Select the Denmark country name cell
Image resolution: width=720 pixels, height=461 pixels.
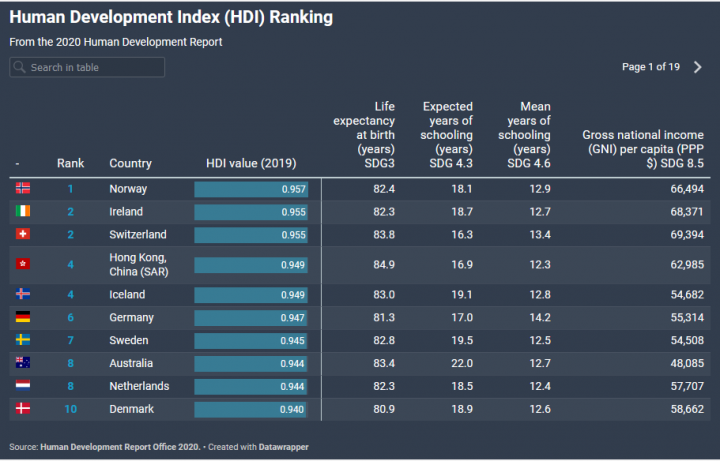pyautogui.click(x=132, y=410)
